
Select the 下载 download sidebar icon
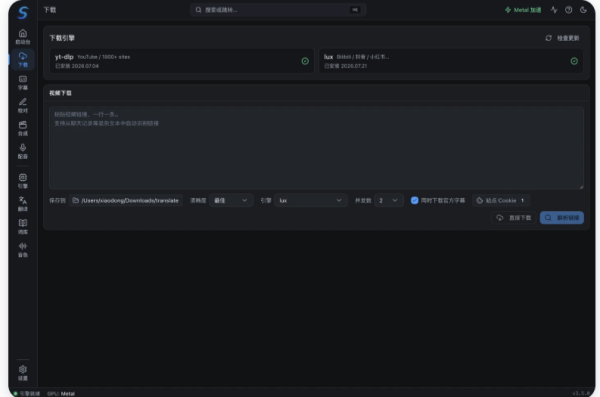[x=23, y=60]
